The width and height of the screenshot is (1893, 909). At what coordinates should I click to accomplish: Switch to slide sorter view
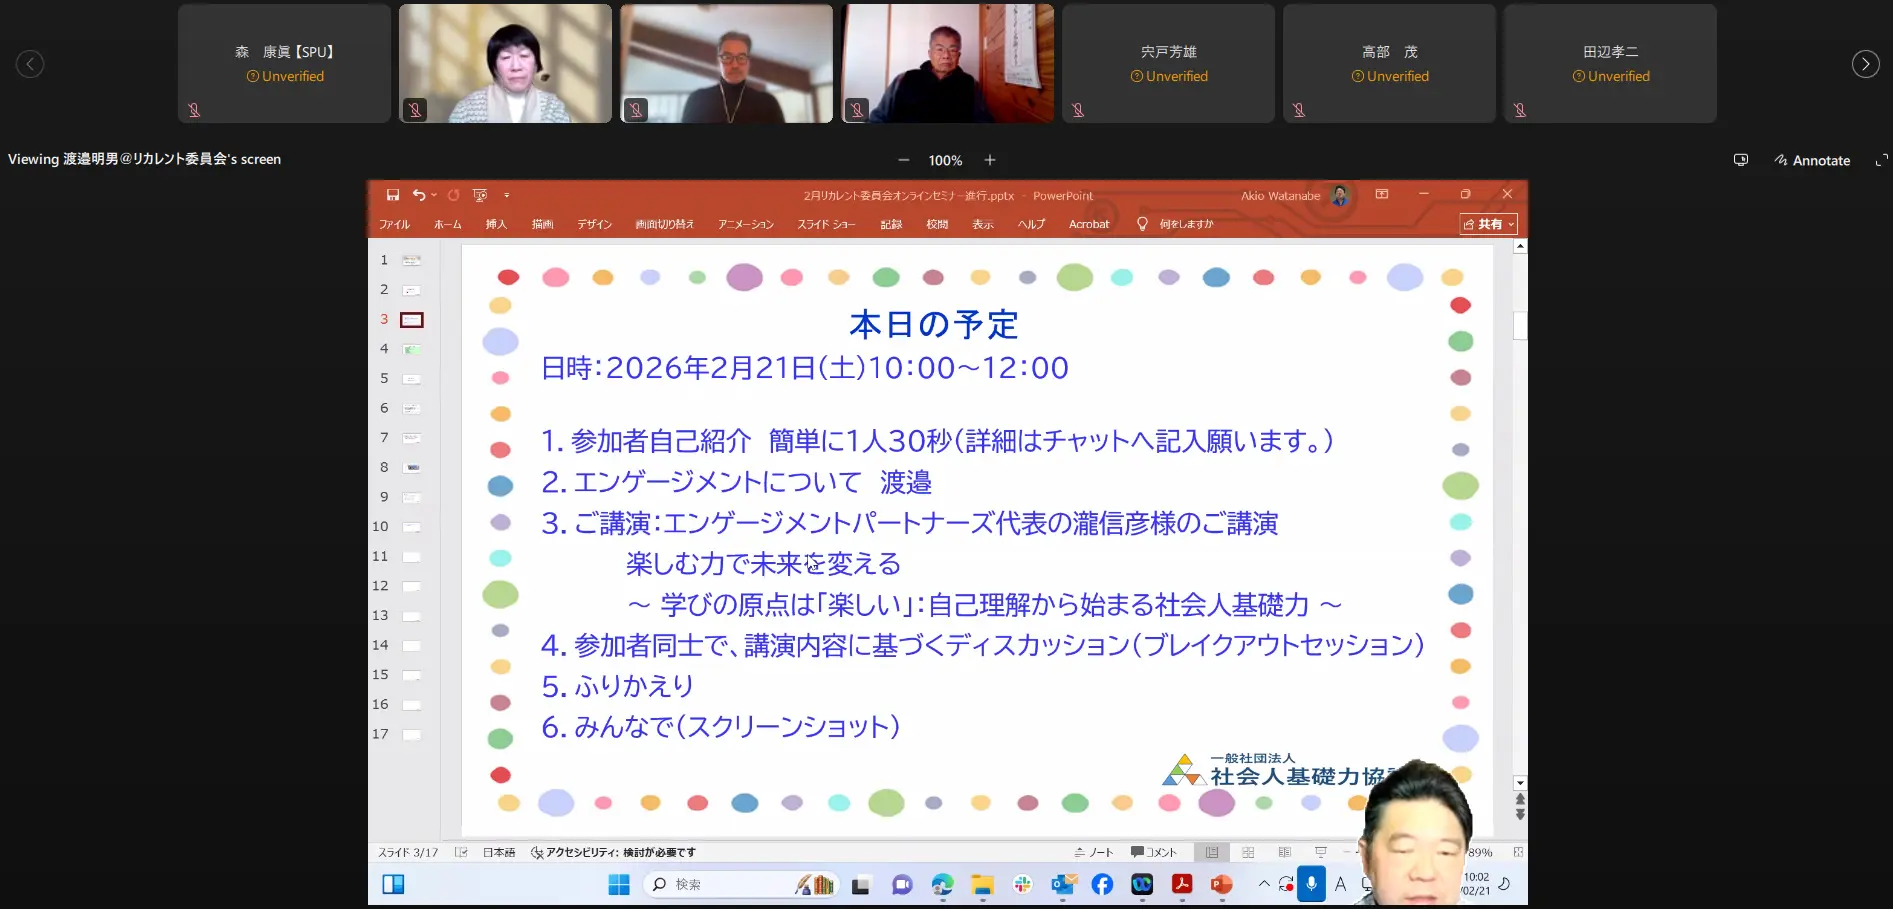click(x=1248, y=852)
